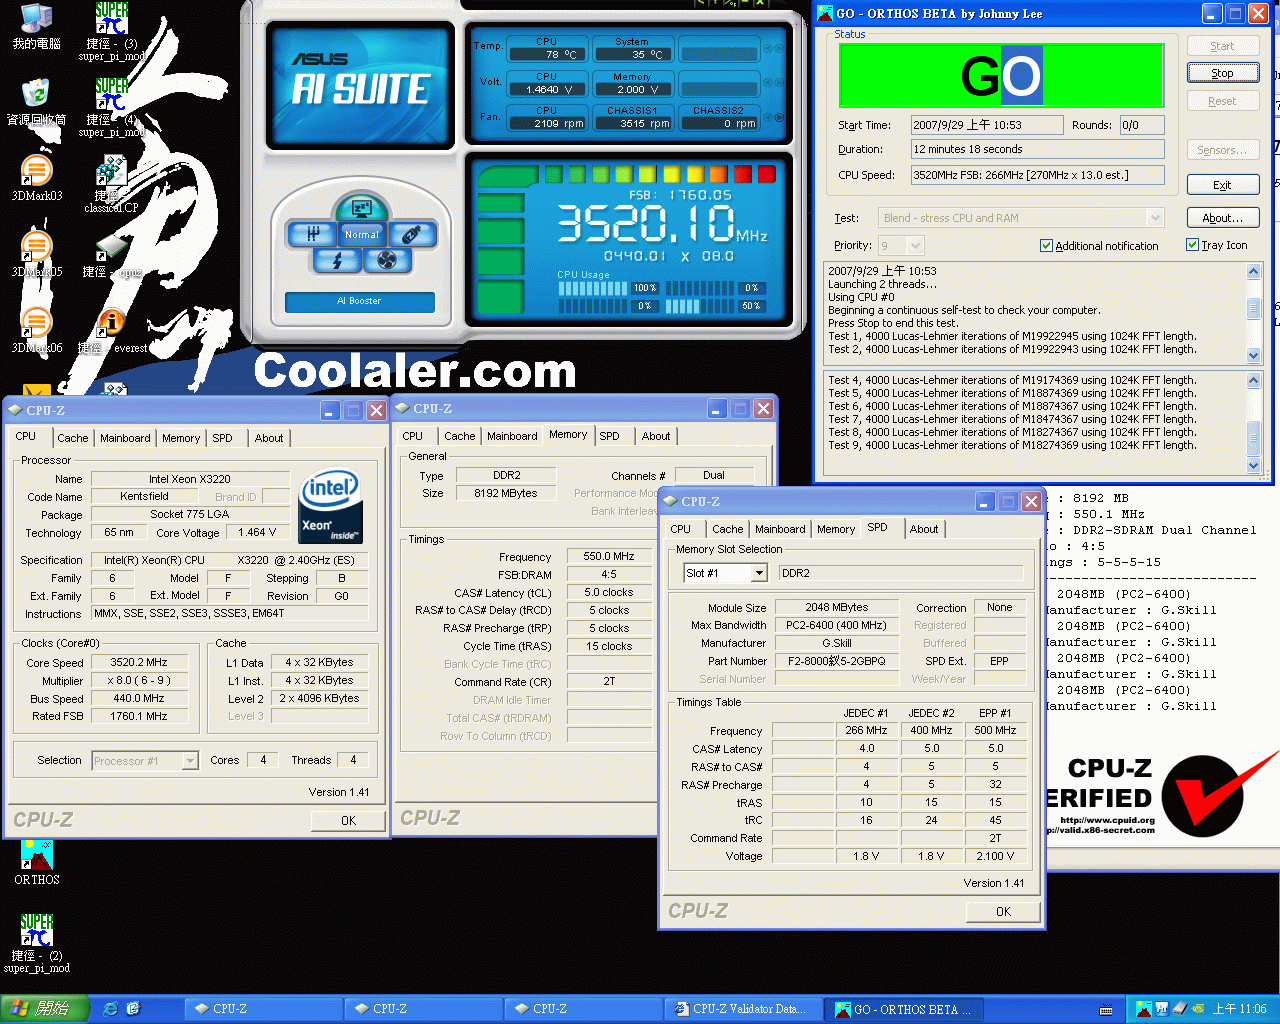The height and width of the screenshot is (1024, 1280).
Task: Click AI Suite gear shift icon
Action: (312, 234)
